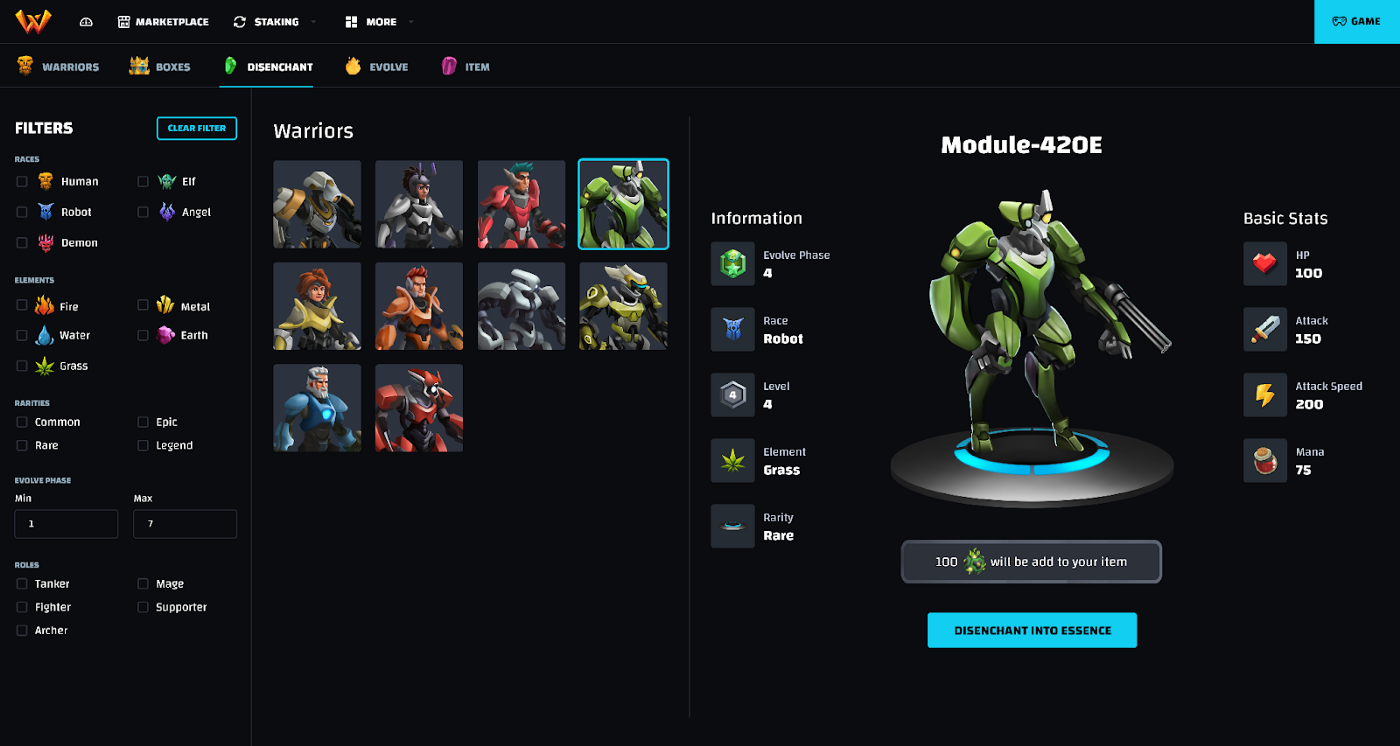Click the Mana potion icon

(1265, 461)
